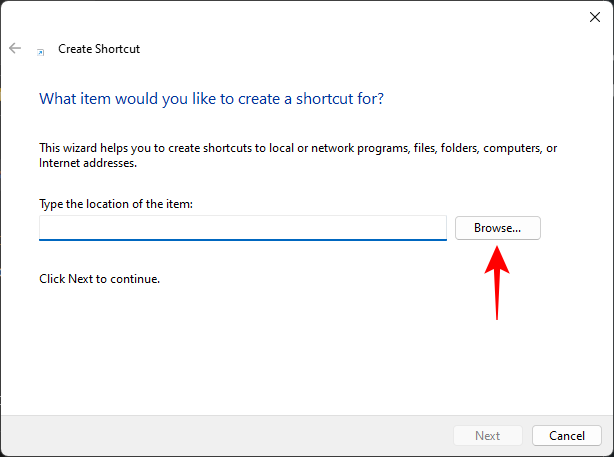Cancel the shortcut wizard

point(566,435)
